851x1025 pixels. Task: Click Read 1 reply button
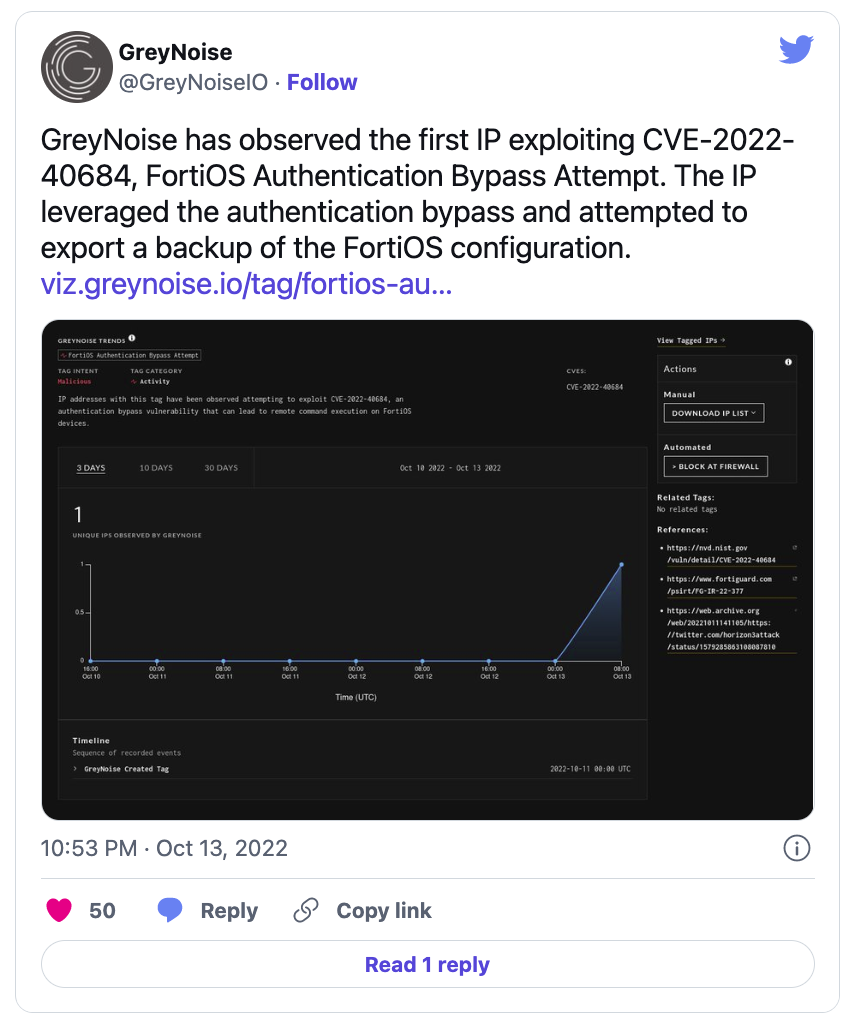click(427, 964)
